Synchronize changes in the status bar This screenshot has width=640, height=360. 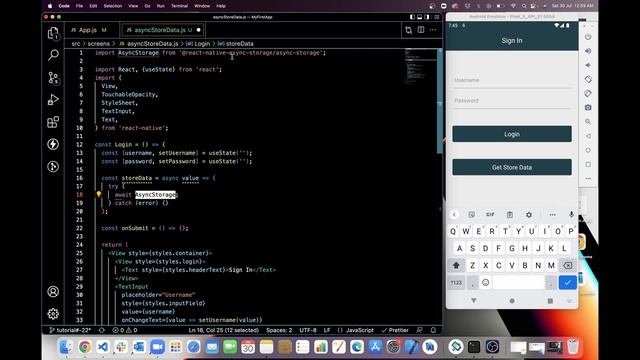pyautogui.click(x=102, y=330)
